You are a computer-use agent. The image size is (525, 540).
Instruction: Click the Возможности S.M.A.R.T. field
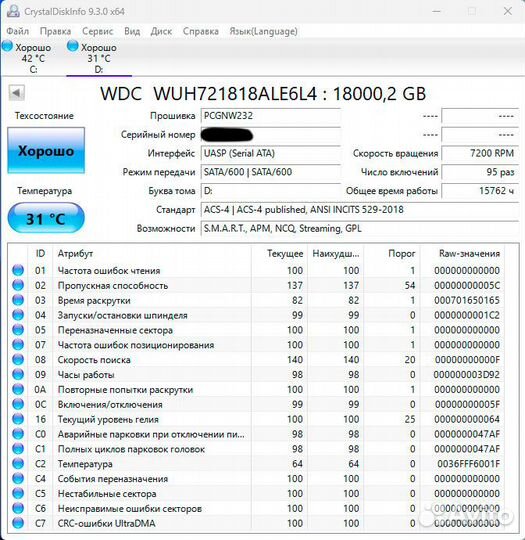360,228
